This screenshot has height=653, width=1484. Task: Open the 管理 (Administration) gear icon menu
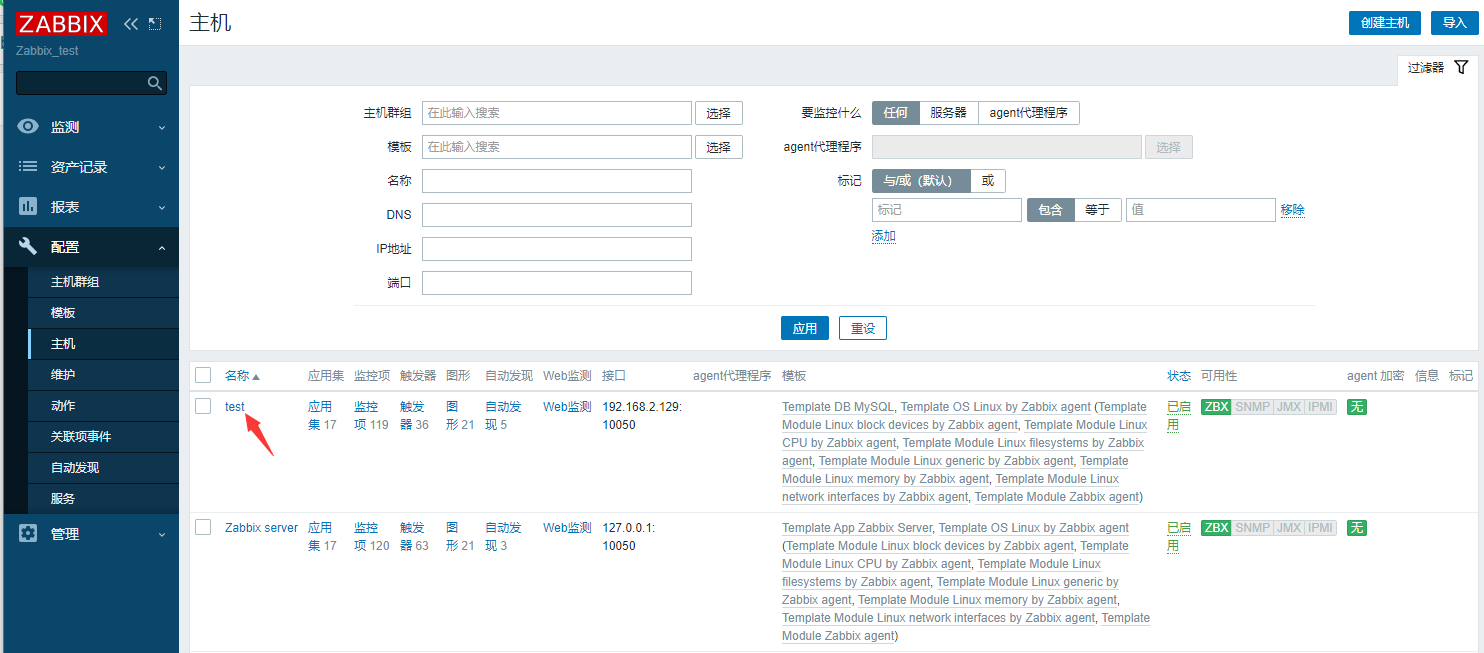click(27, 533)
